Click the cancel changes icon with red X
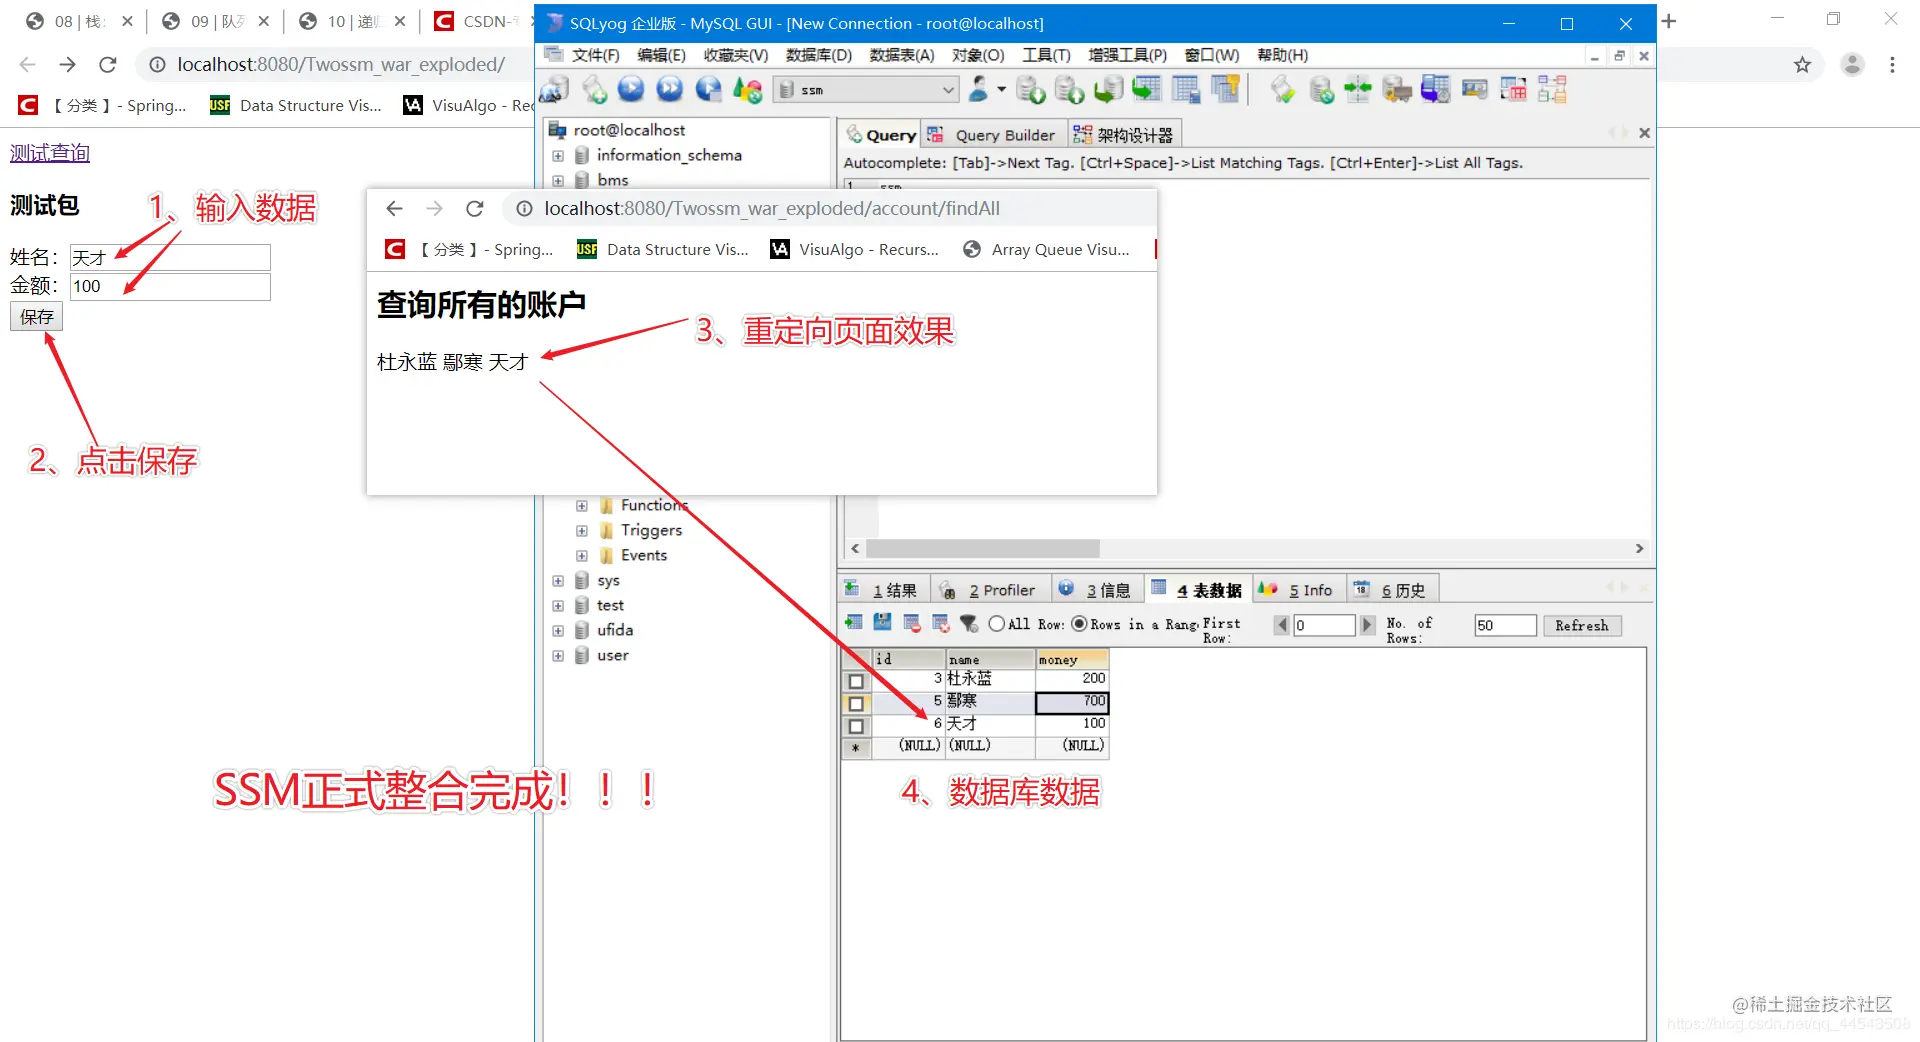This screenshot has width=1920, height=1042. tap(940, 623)
